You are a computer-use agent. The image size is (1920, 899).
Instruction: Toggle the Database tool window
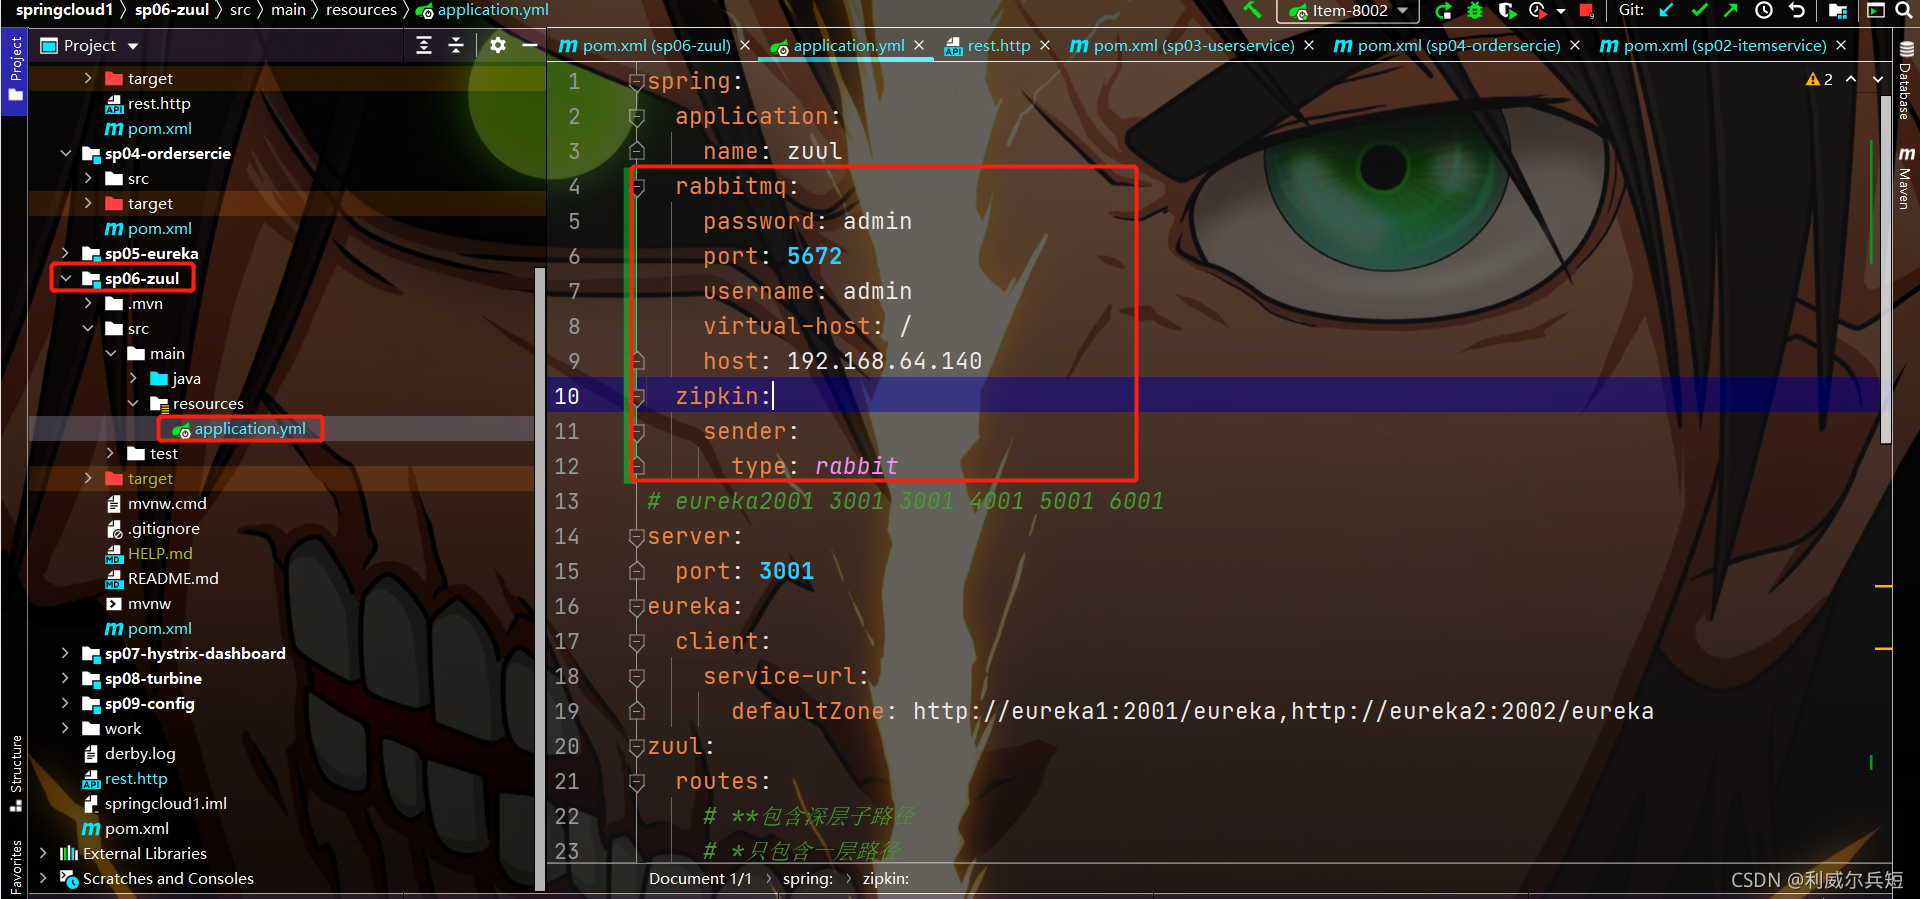coord(1906,81)
